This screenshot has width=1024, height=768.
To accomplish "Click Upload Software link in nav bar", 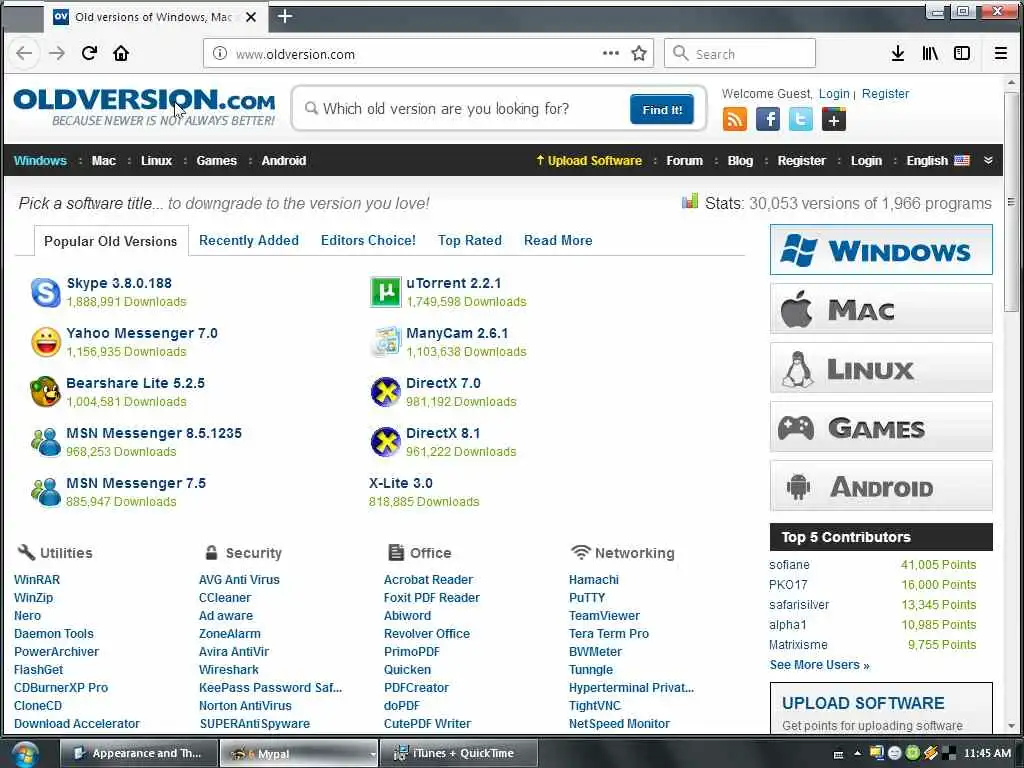I will (588, 161).
